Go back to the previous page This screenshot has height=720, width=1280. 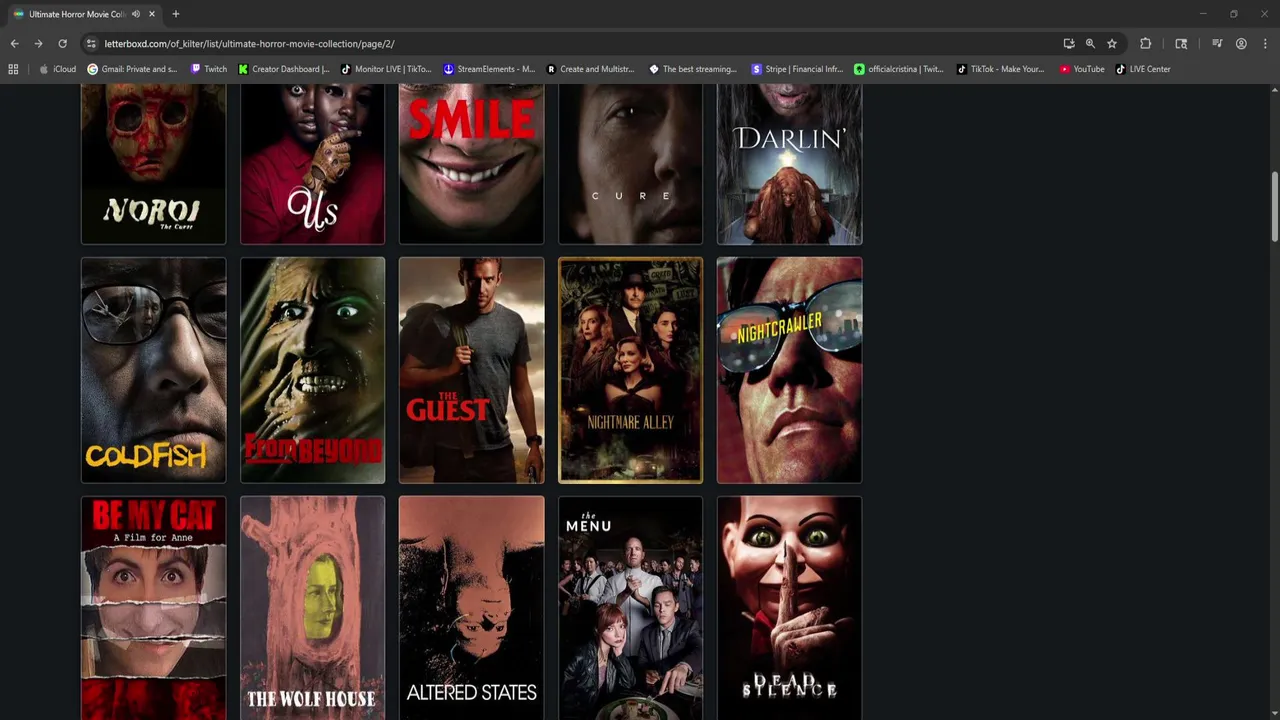click(14, 44)
